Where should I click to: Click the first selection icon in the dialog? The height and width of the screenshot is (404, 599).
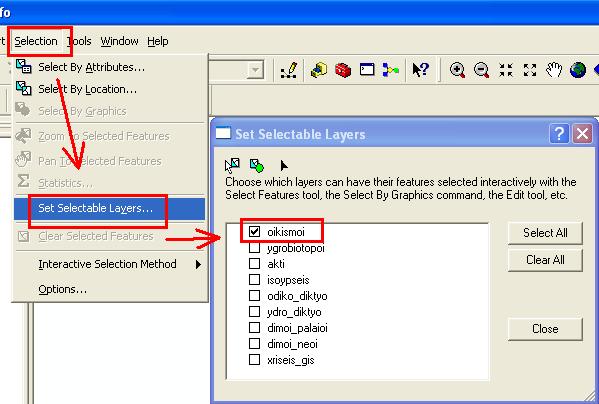click(x=232, y=165)
